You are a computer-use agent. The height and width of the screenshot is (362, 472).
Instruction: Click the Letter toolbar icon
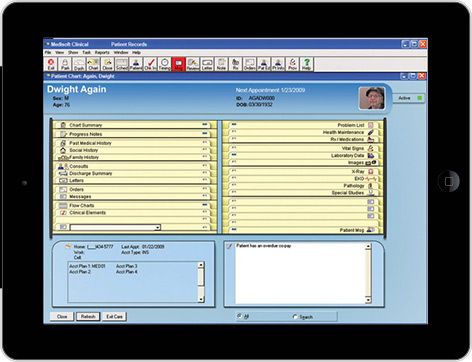(207, 64)
